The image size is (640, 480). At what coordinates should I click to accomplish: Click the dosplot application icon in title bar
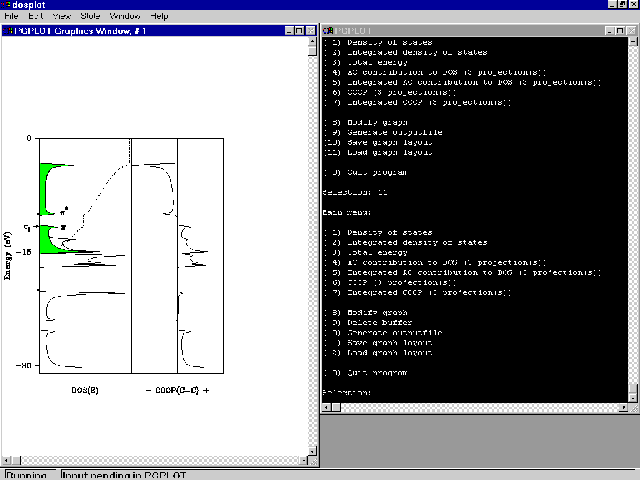click(x=6, y=4)
